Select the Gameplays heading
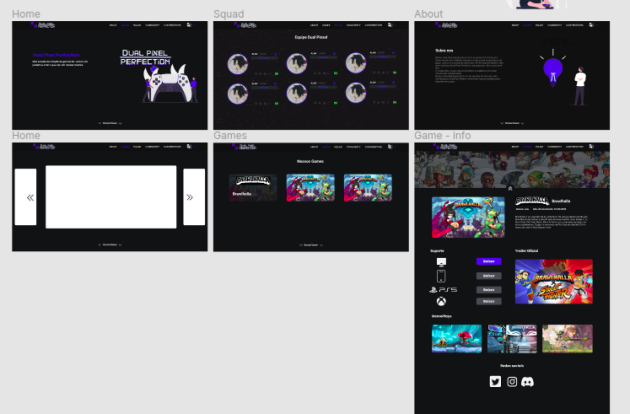The image size is (630, 414). pos(442,316)
